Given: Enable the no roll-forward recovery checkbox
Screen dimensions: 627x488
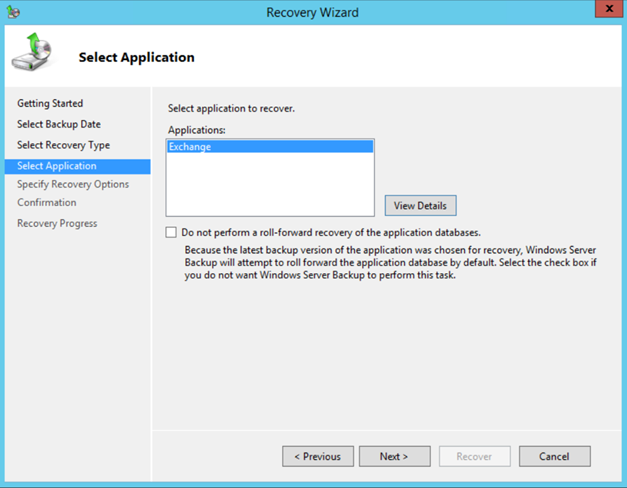Looking at the screenshot, I should [172, 232].
